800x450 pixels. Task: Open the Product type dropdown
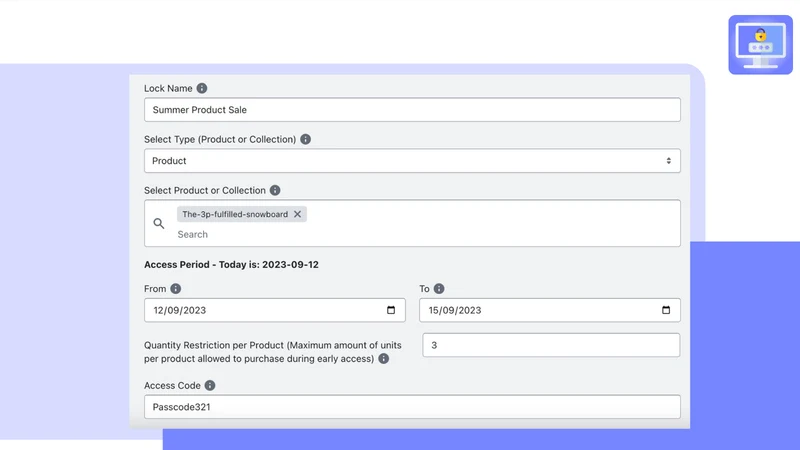[412, 161]
